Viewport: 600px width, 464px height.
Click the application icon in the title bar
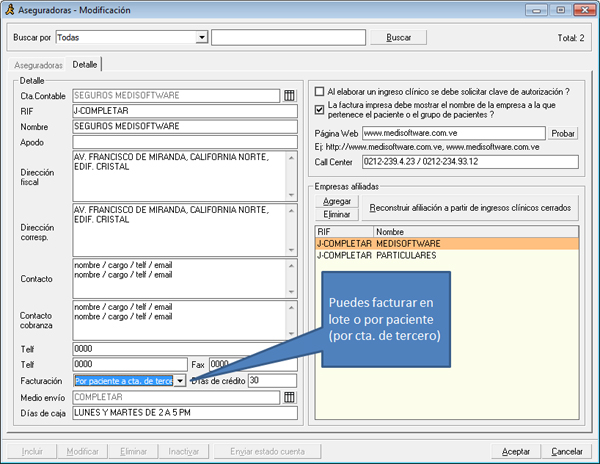(x=11, y=9)
